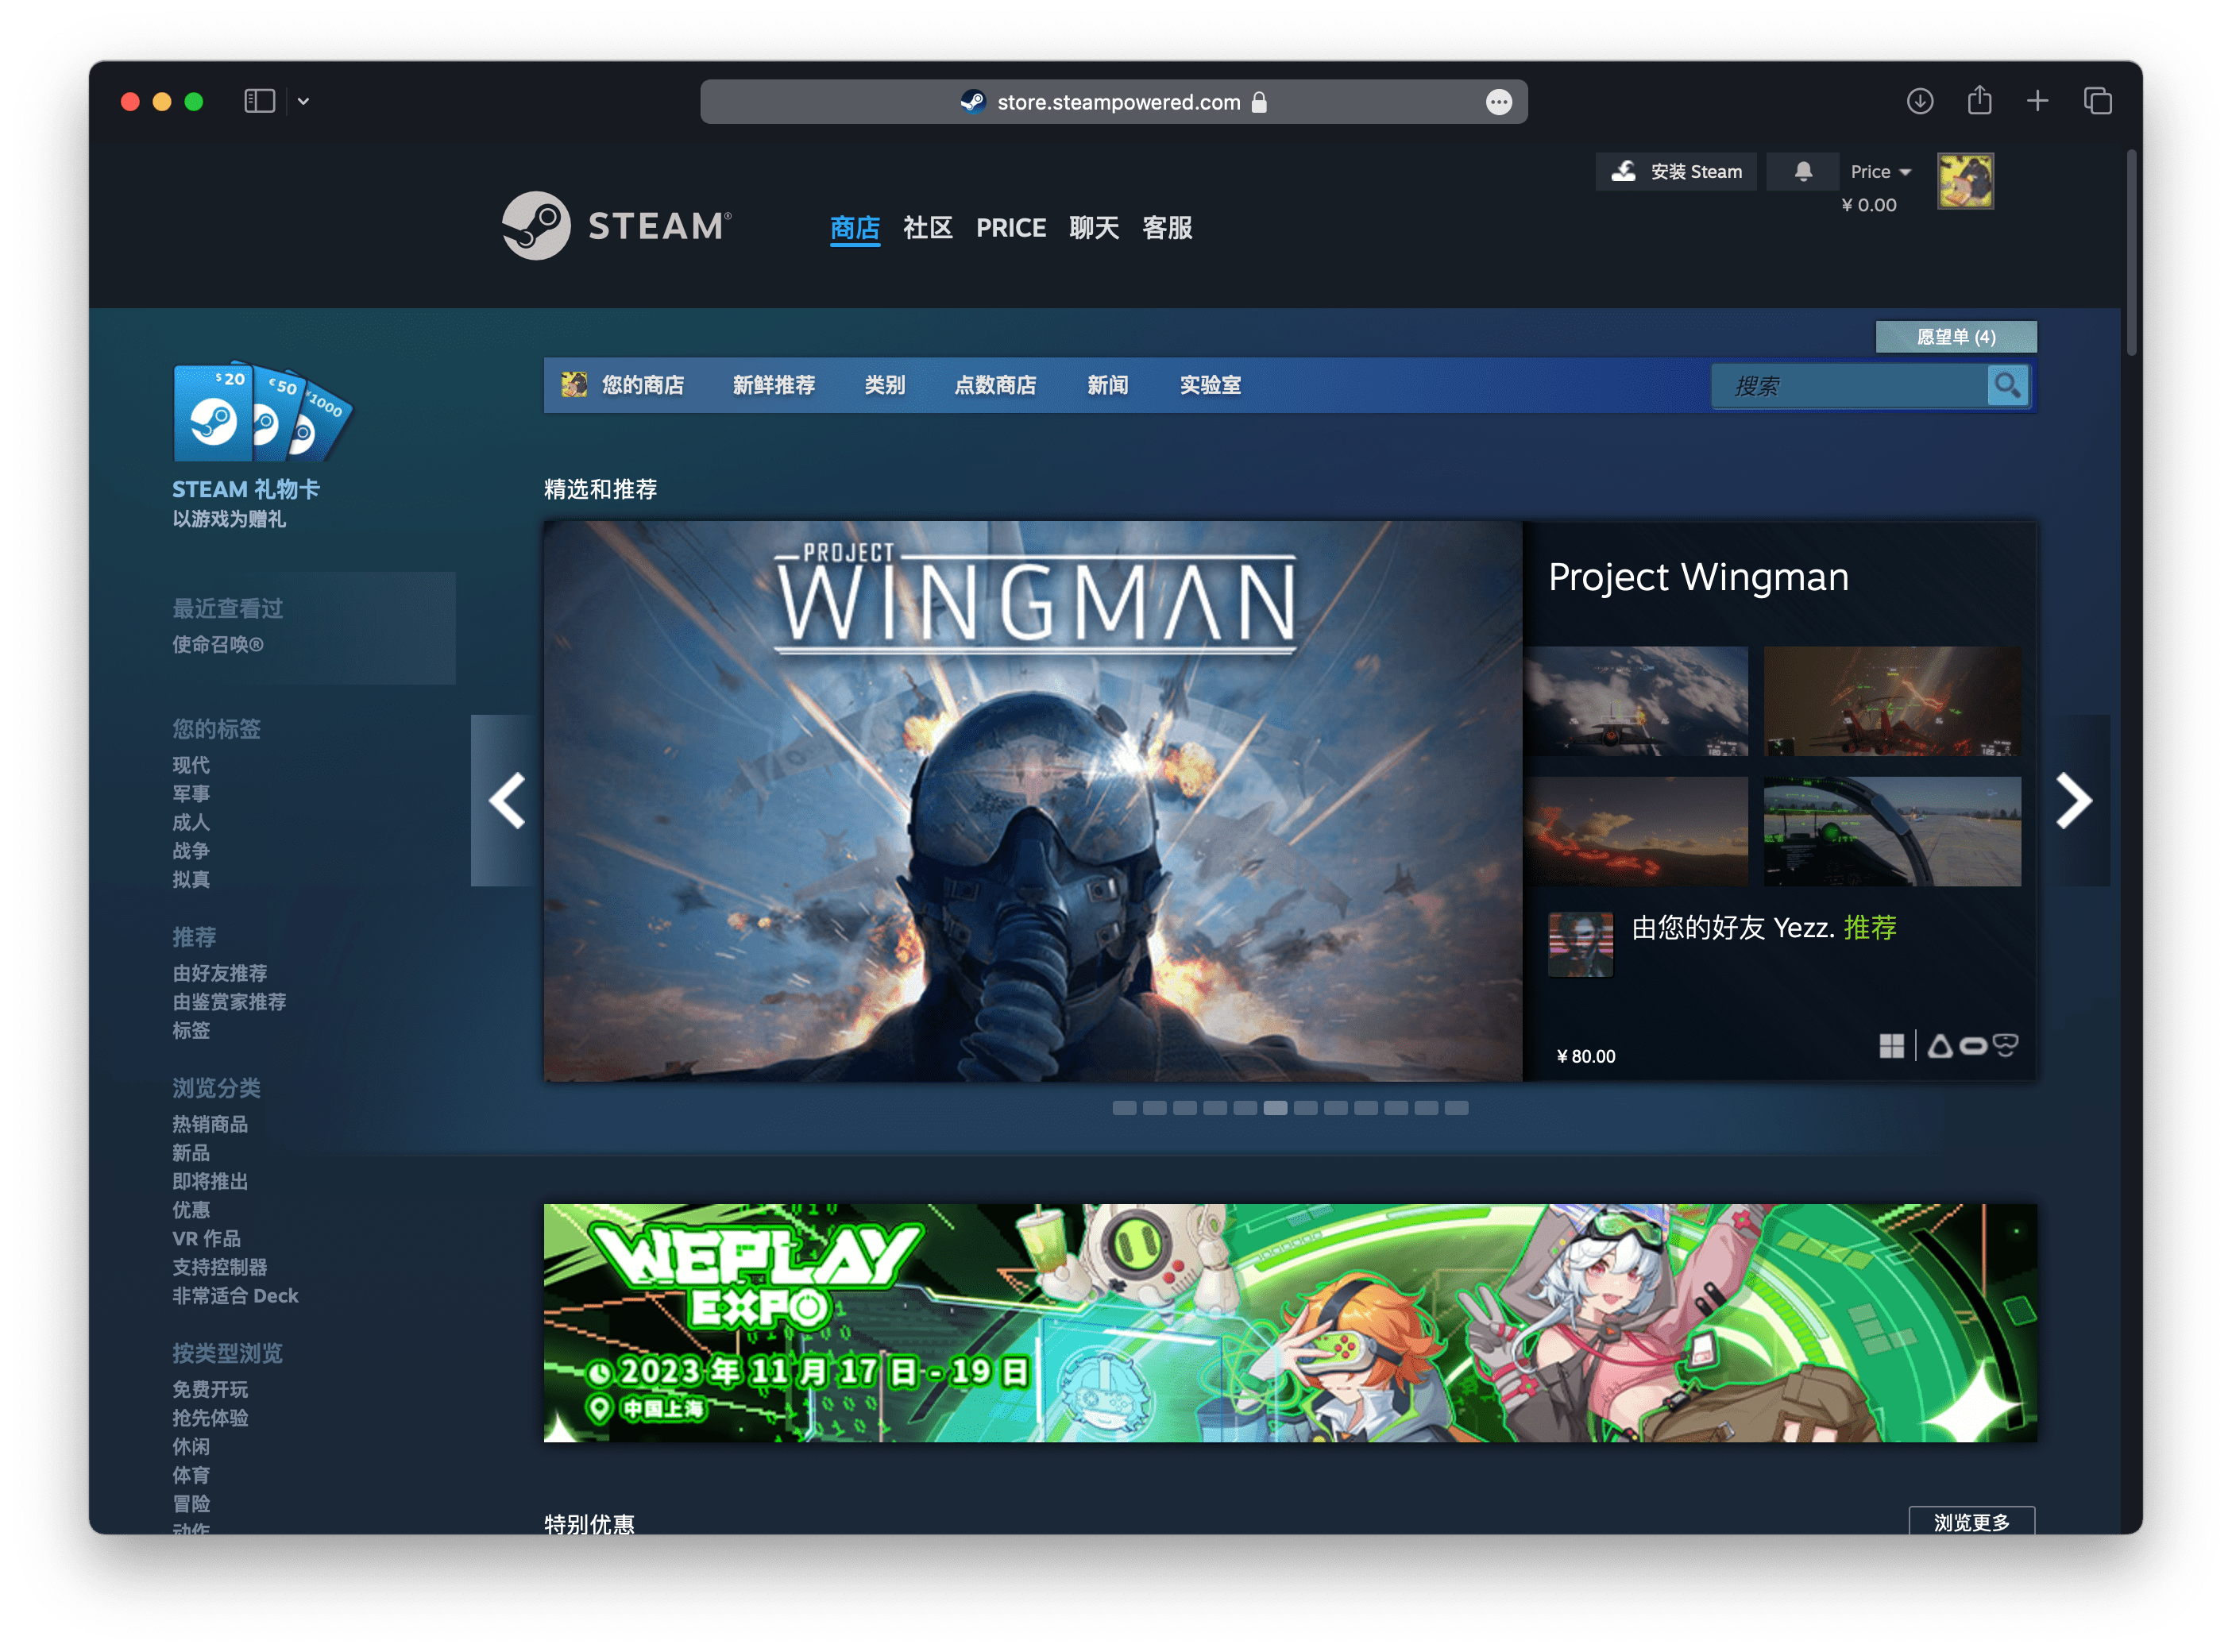Image resolution: width=2232 pixels, height=1652 pixels.
Task: Expand the sidebar tab group chevron
Action: point(303,101)
